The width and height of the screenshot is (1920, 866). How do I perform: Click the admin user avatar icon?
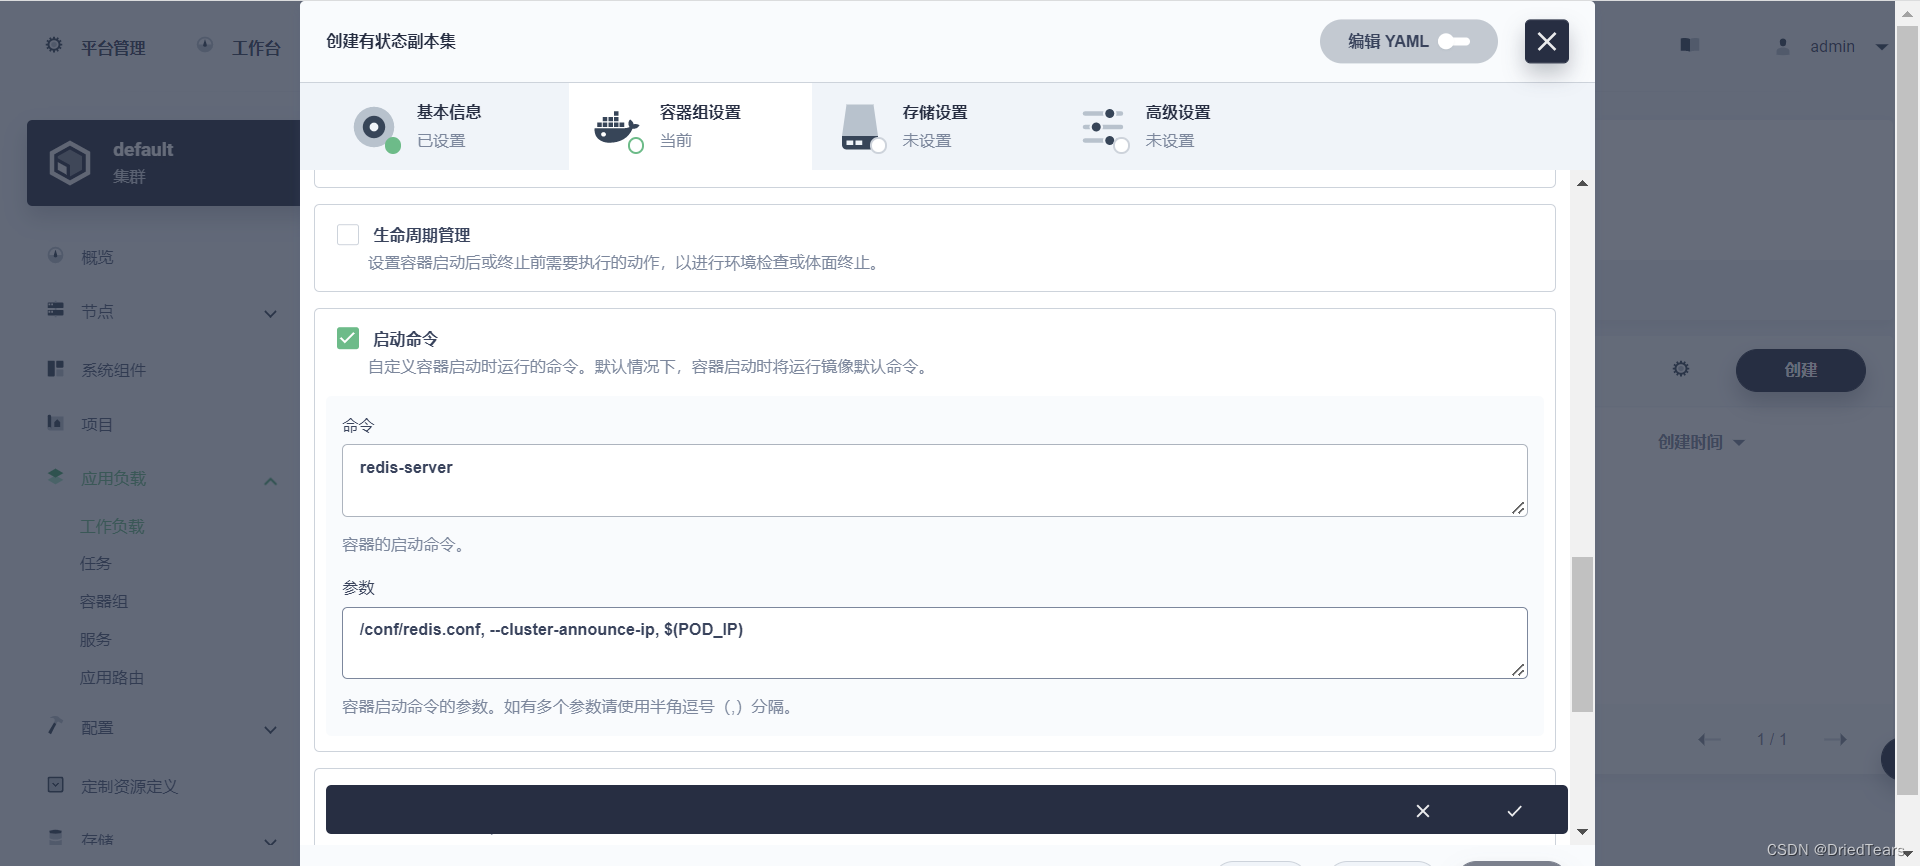point(1783,46)
